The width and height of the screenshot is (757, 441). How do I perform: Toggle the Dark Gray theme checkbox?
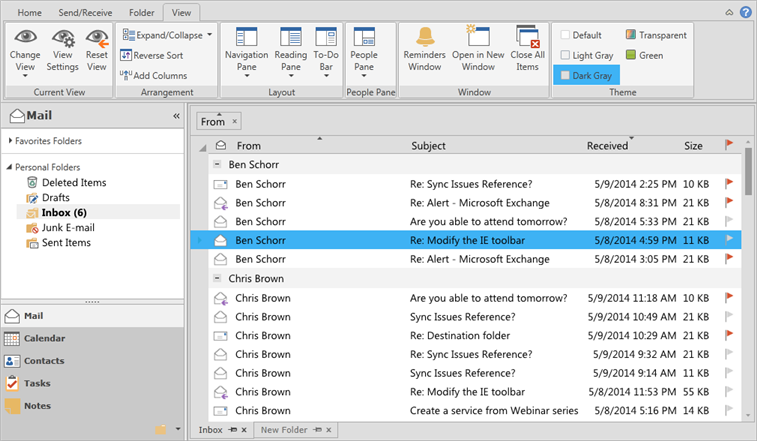[x=566, y=75]
